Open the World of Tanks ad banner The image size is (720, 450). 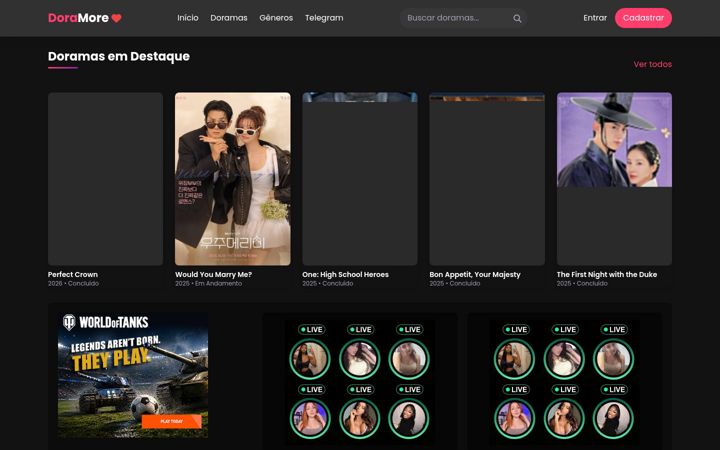click(133, 375)
